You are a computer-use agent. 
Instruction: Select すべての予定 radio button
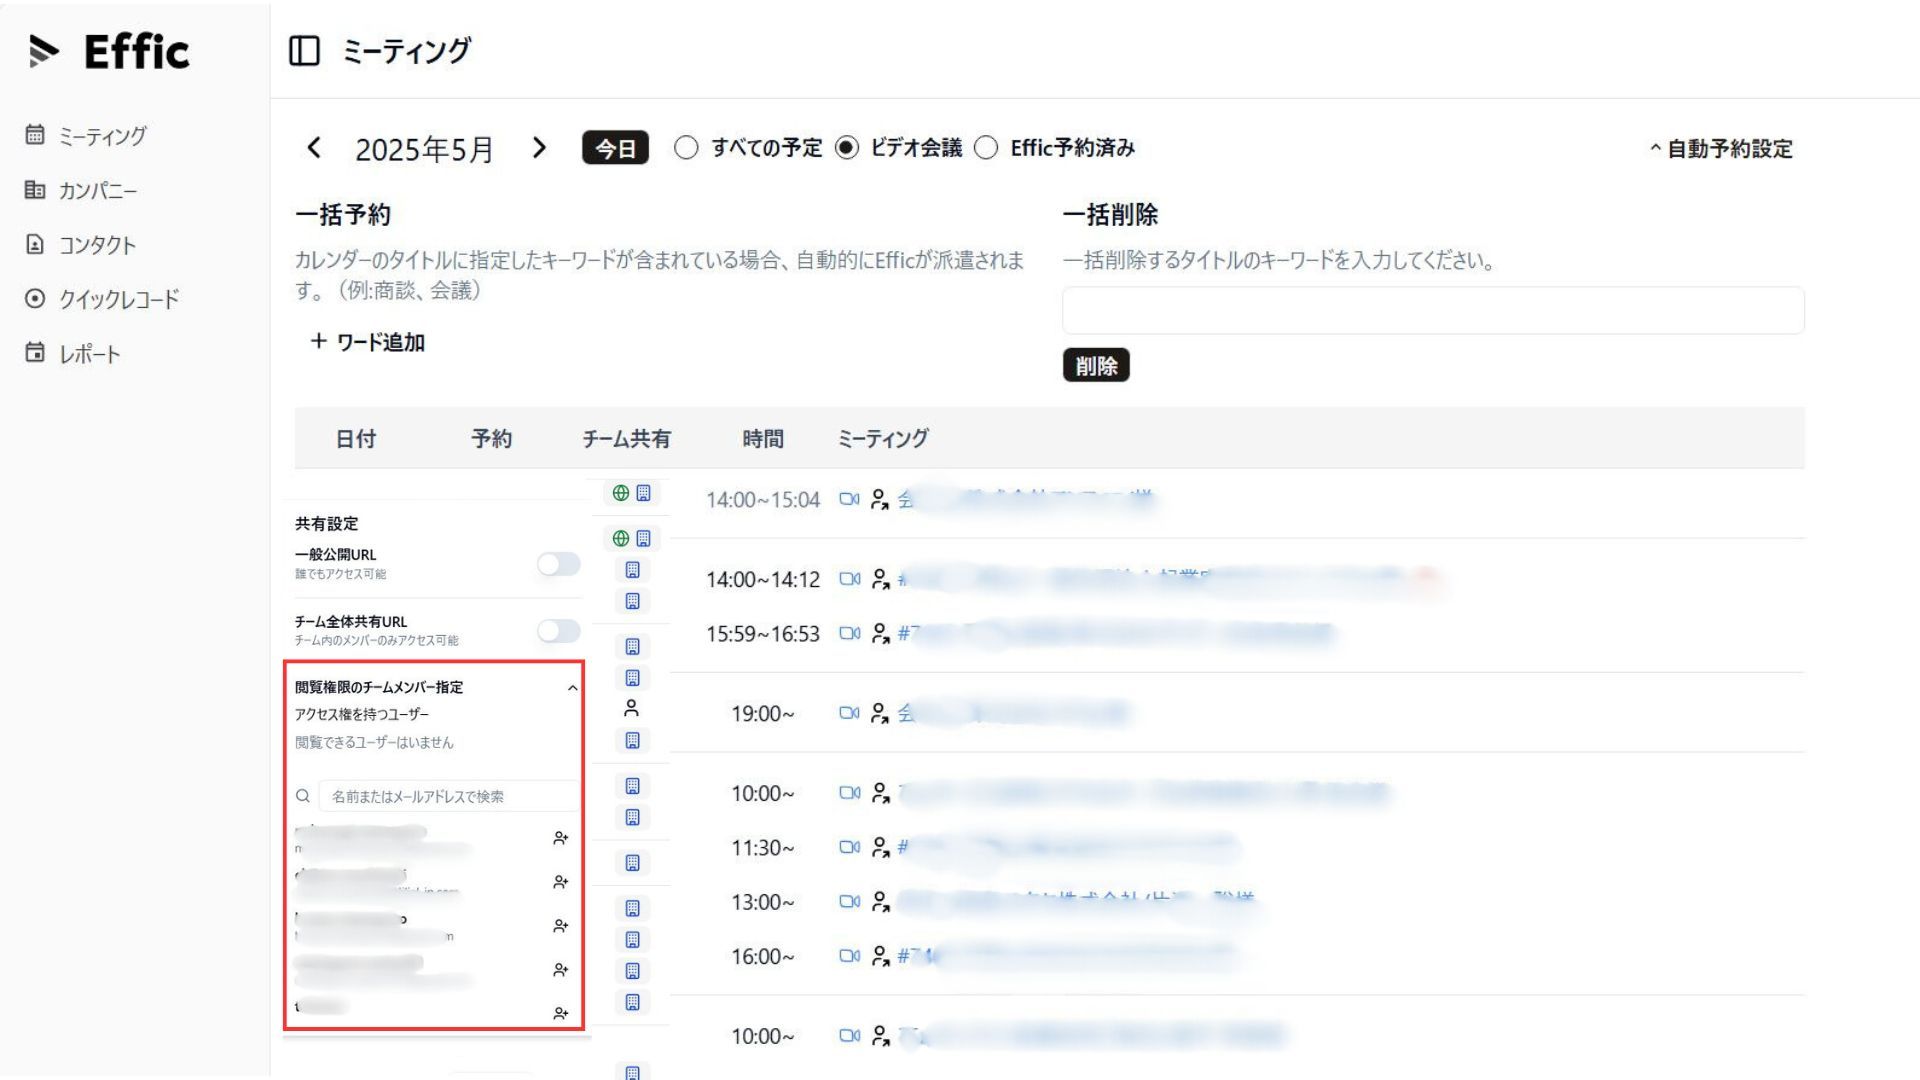coord(686,148)
